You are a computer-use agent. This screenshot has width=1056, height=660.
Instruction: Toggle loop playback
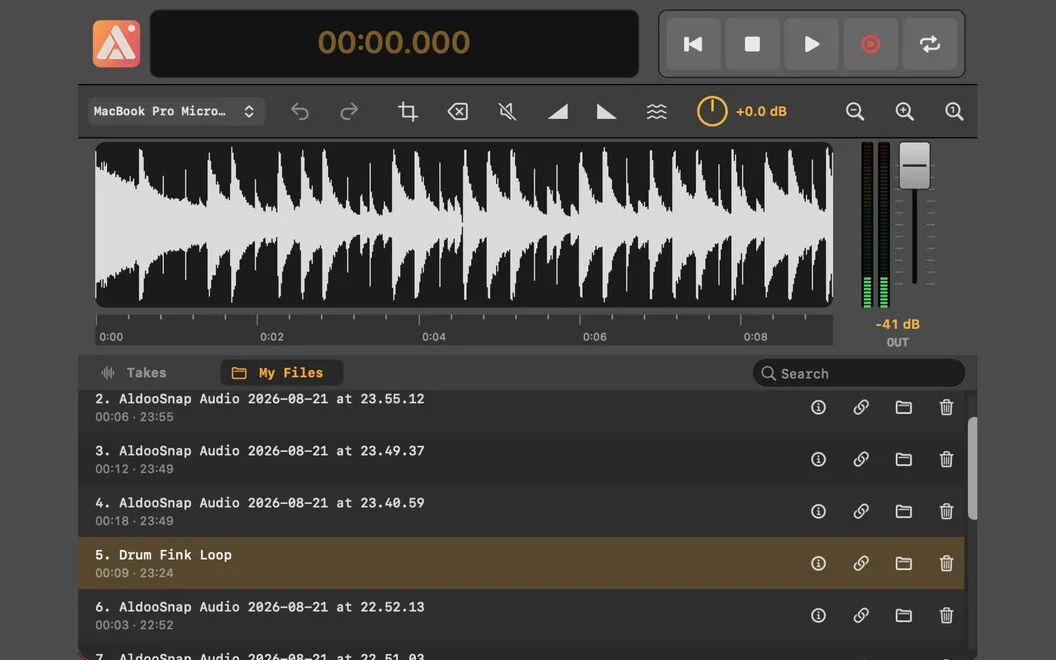930,44
